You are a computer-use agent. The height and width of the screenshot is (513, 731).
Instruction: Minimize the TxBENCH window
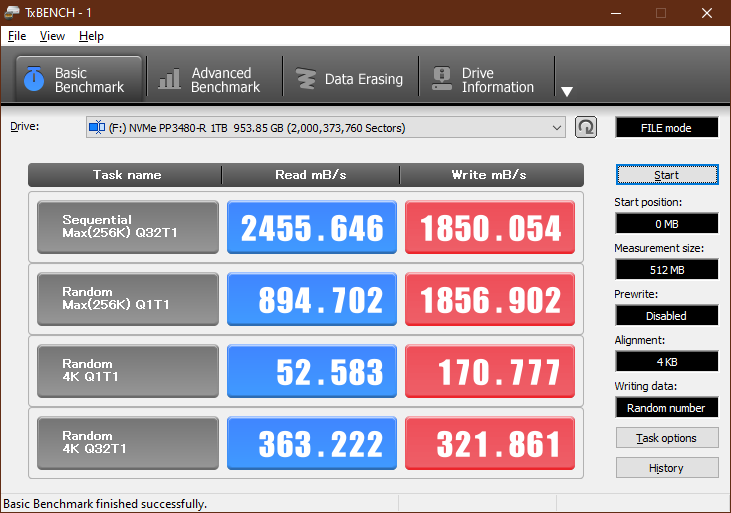pos(616,13)
